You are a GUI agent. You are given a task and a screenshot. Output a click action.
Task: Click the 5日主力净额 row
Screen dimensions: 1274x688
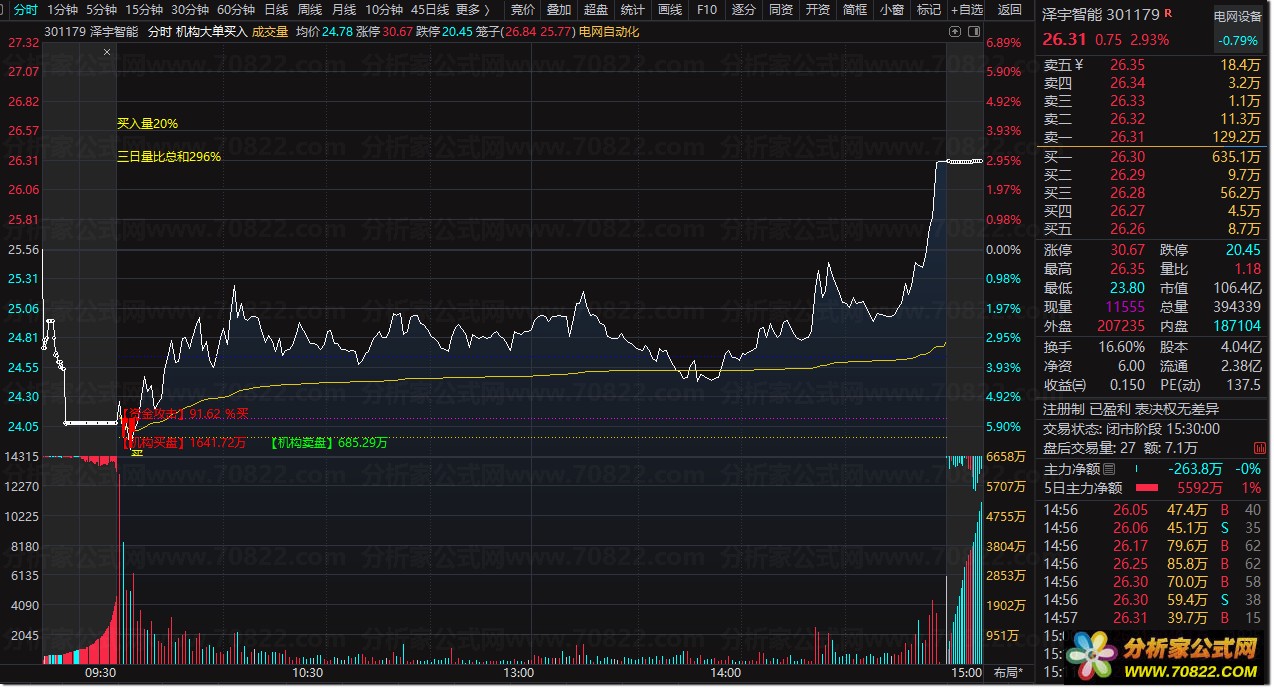[x=1152, y=488]
